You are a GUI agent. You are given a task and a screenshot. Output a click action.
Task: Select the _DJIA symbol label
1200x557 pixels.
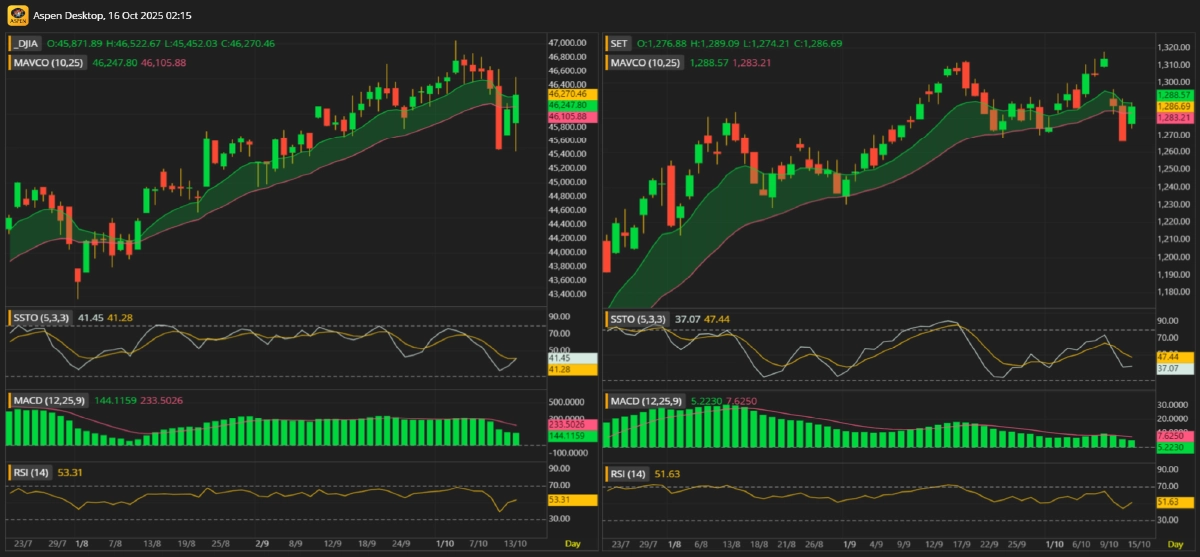click(x=23, y=44)
